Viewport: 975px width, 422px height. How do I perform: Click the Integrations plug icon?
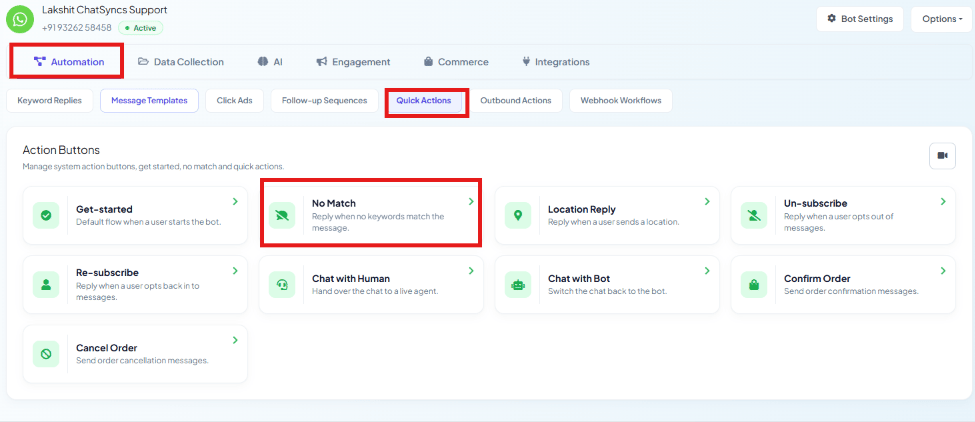coord(526,62)
